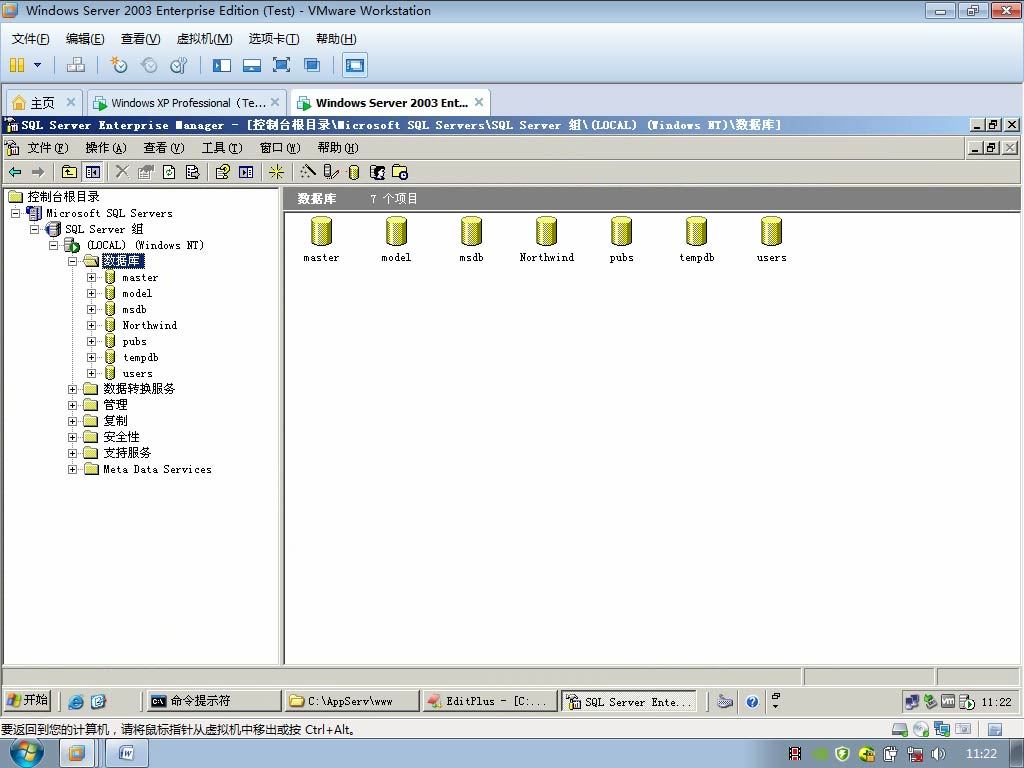This screenshot has width=1024, height=768.
Task: Click the New Login toolbar icon
Action: [x=377, y=172]
